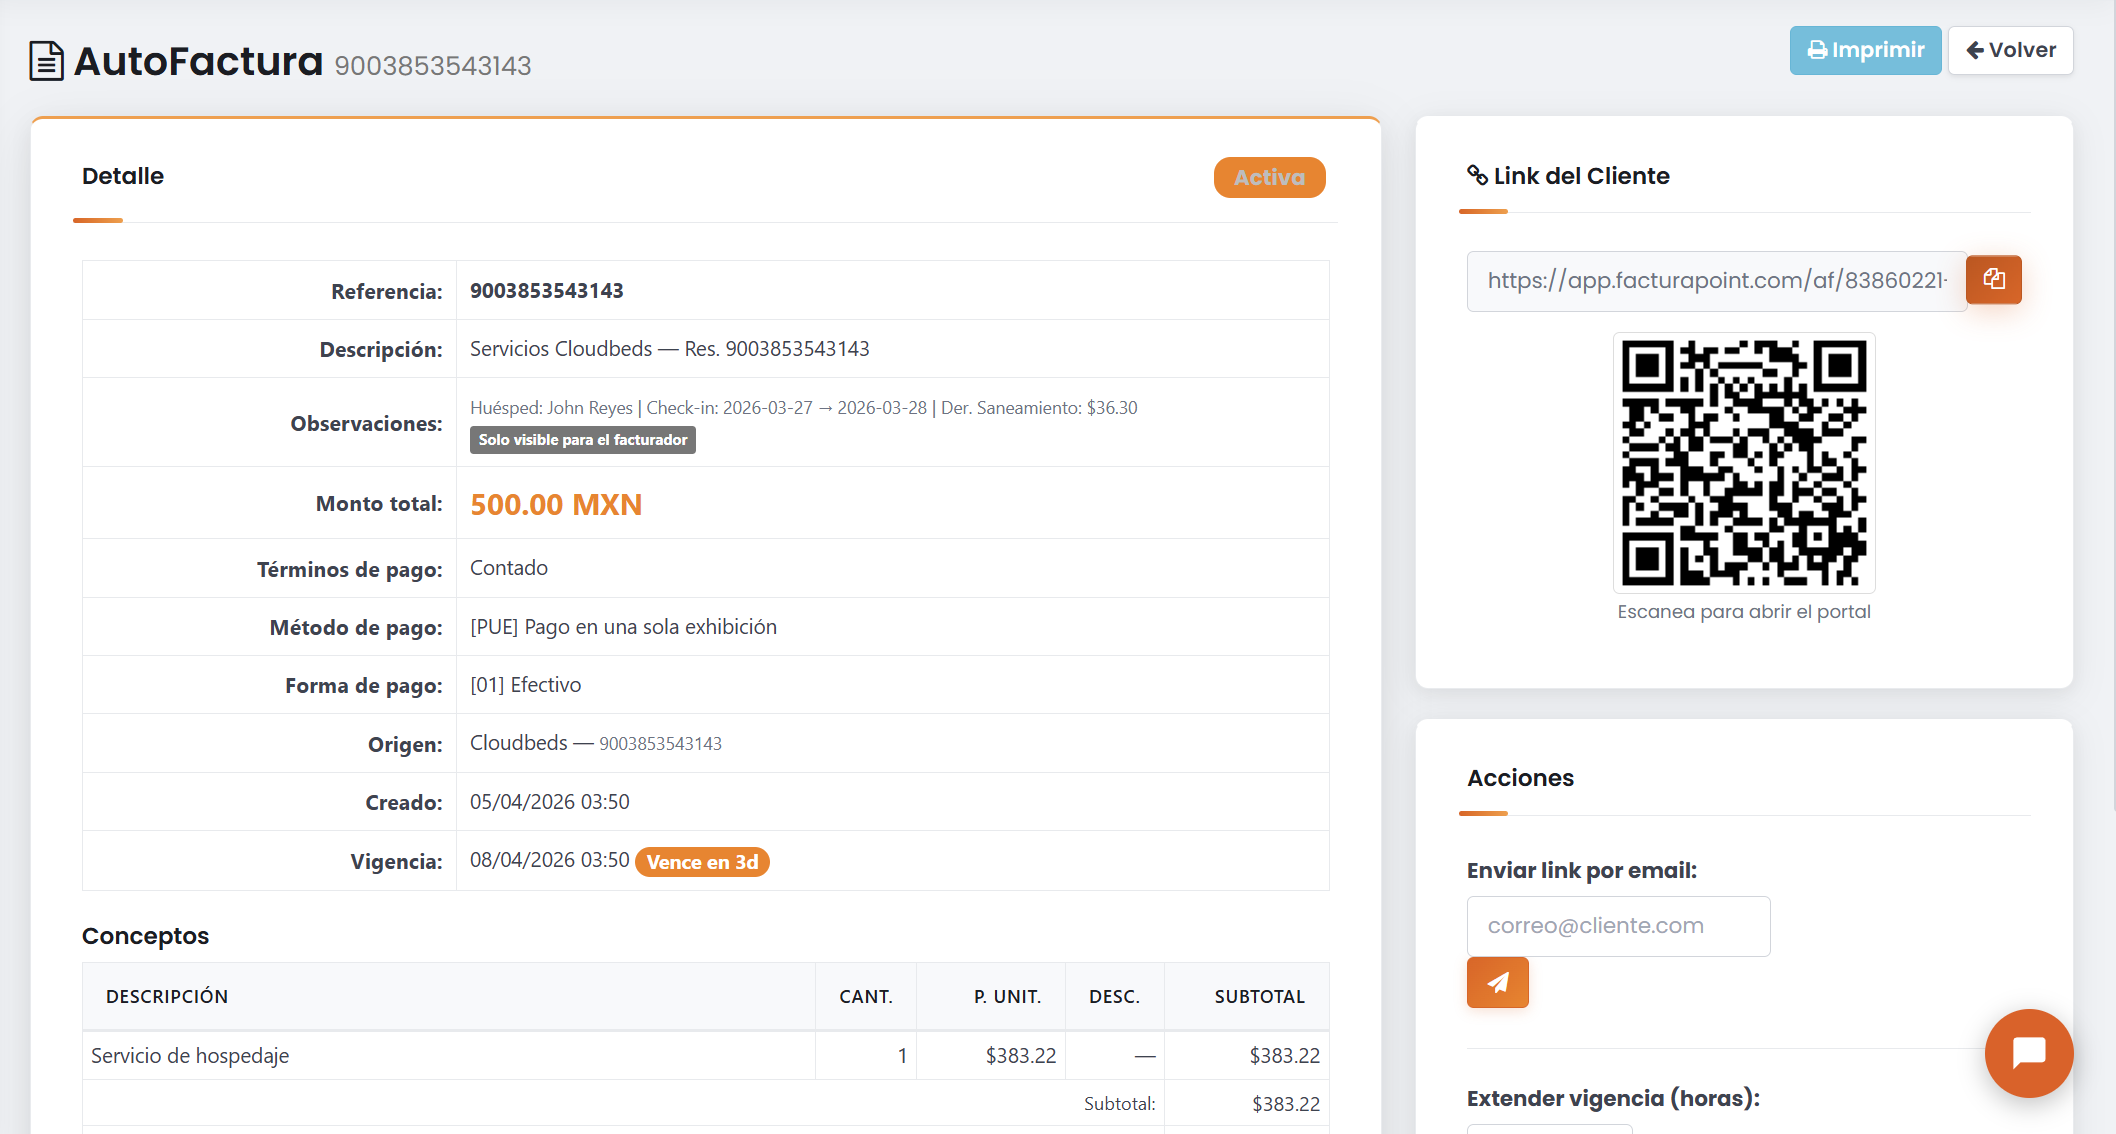Click the Extender vigencia (horas) label
The width and height of the screenshot is (2116, 1134).
1613,1099
